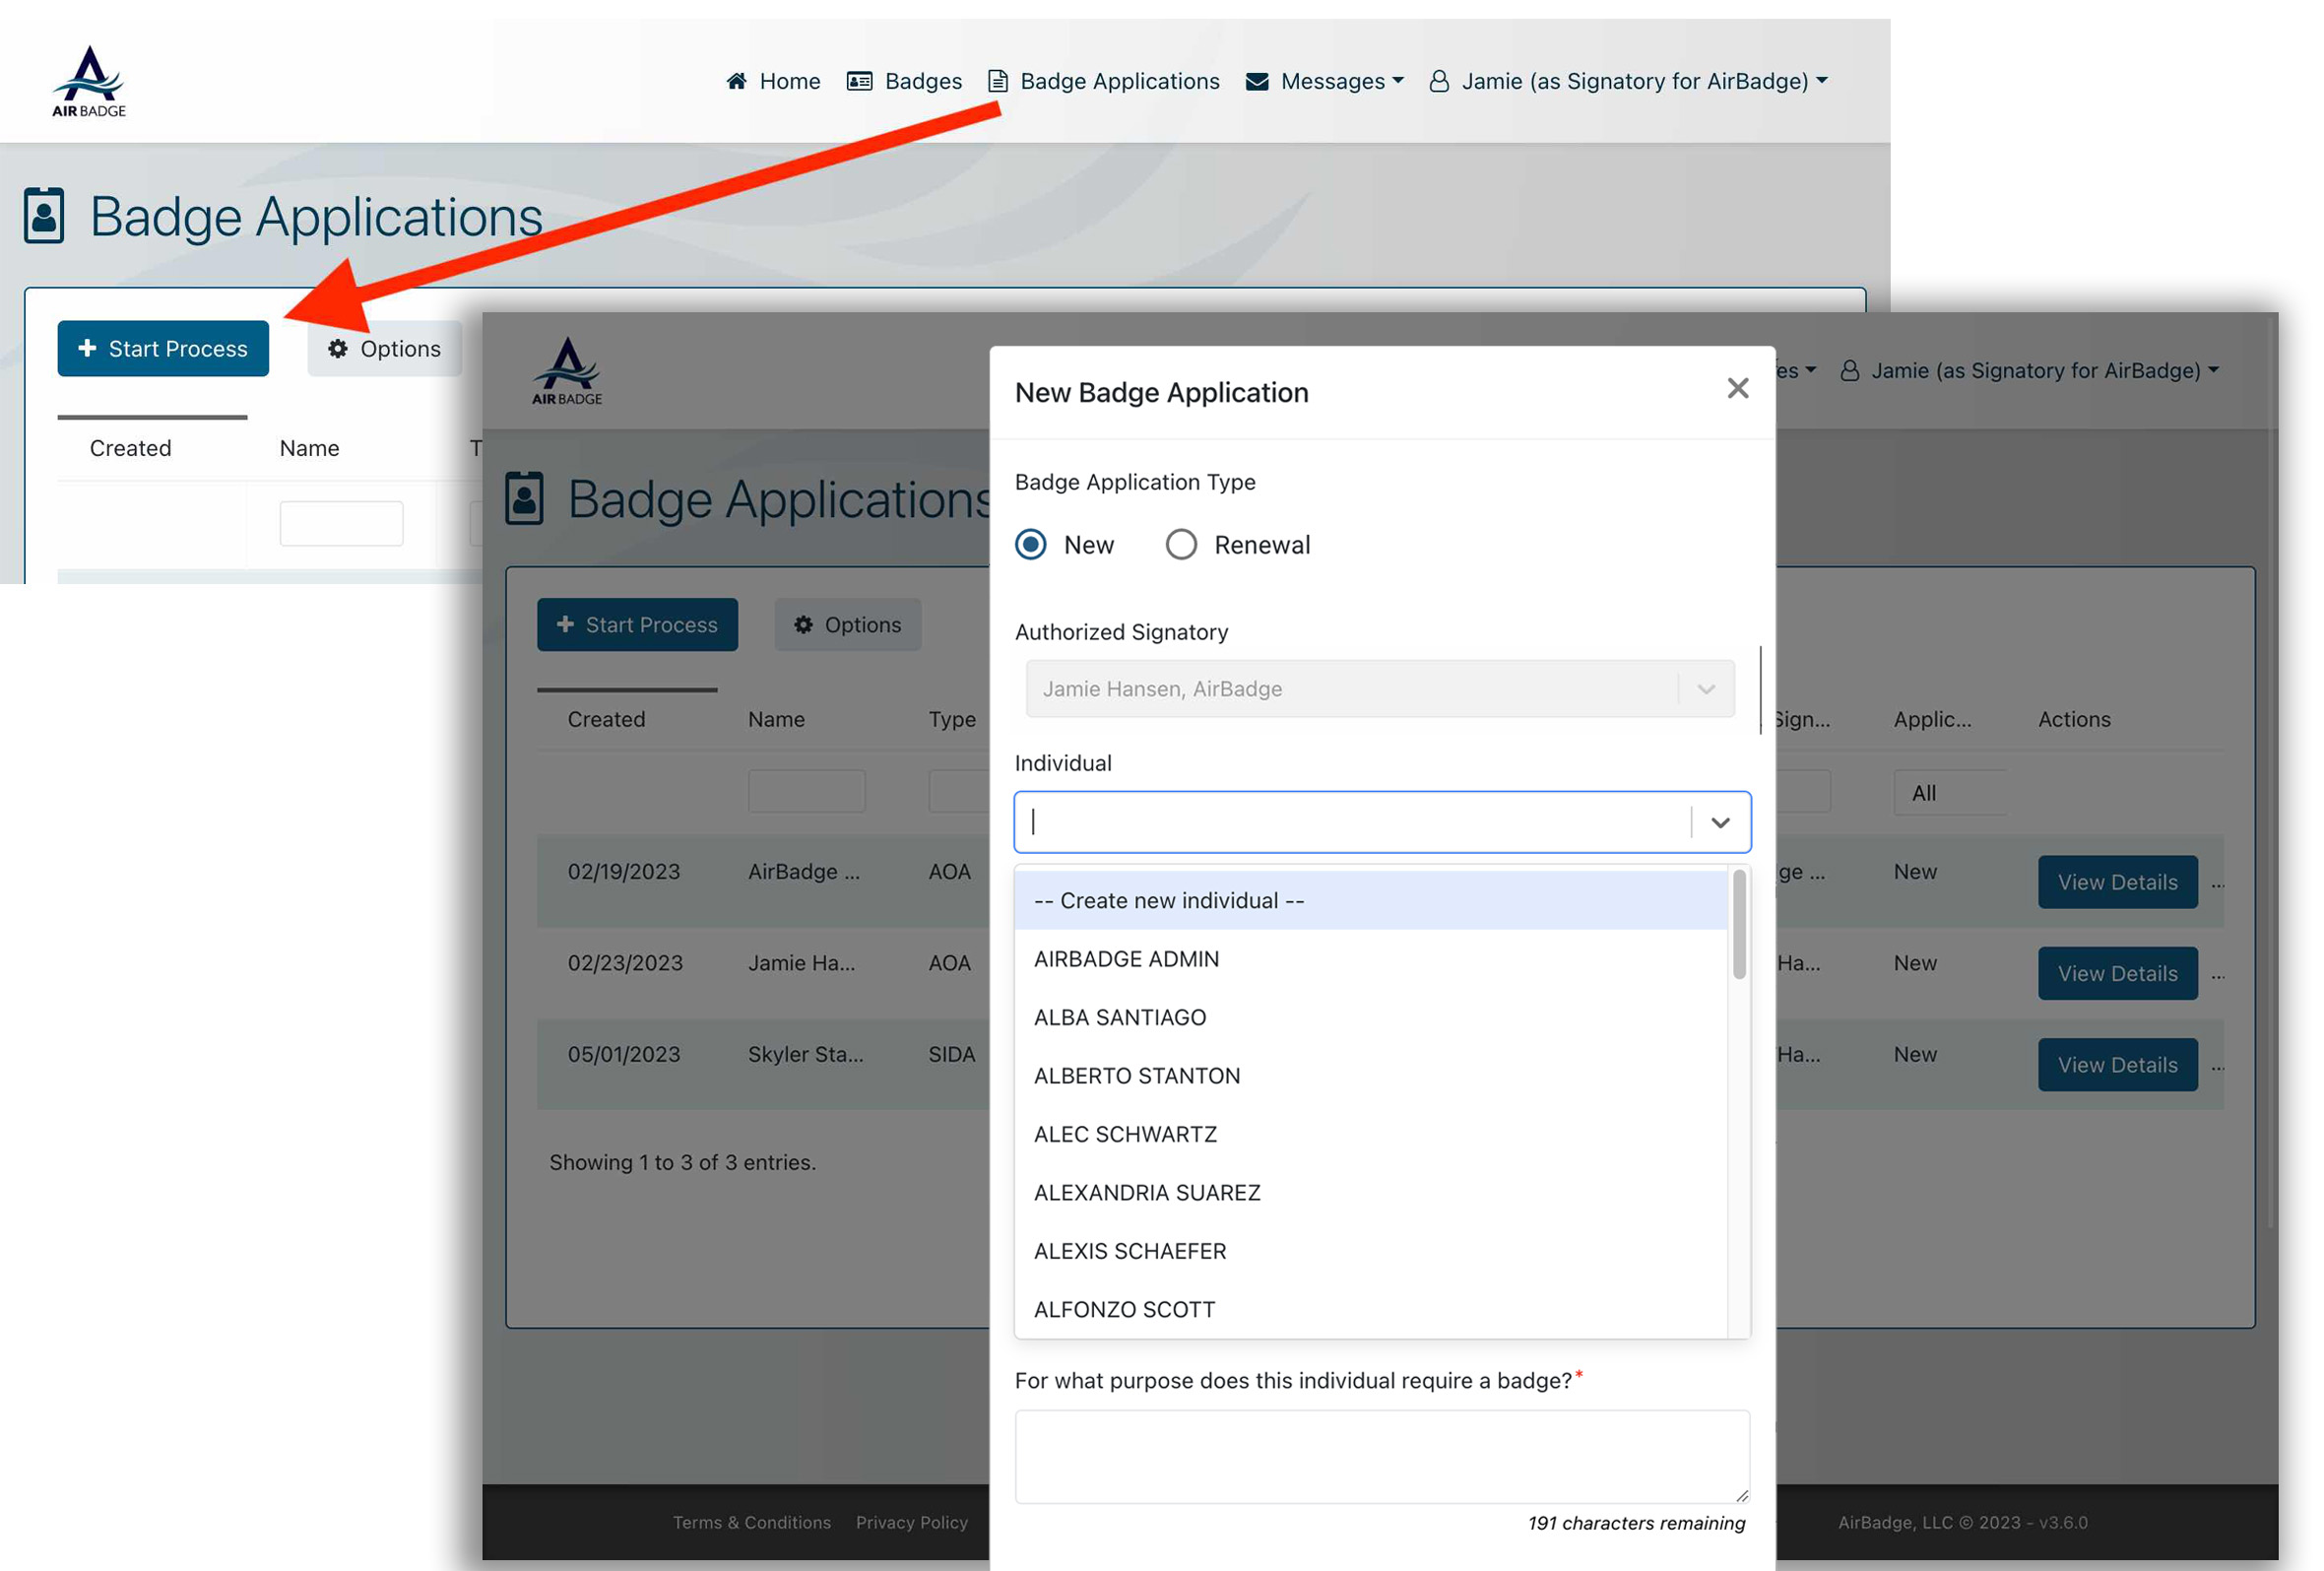Click the gear icon on Options button
2324x1571 pixels.
pyautogui.click(x=338, y=348)
